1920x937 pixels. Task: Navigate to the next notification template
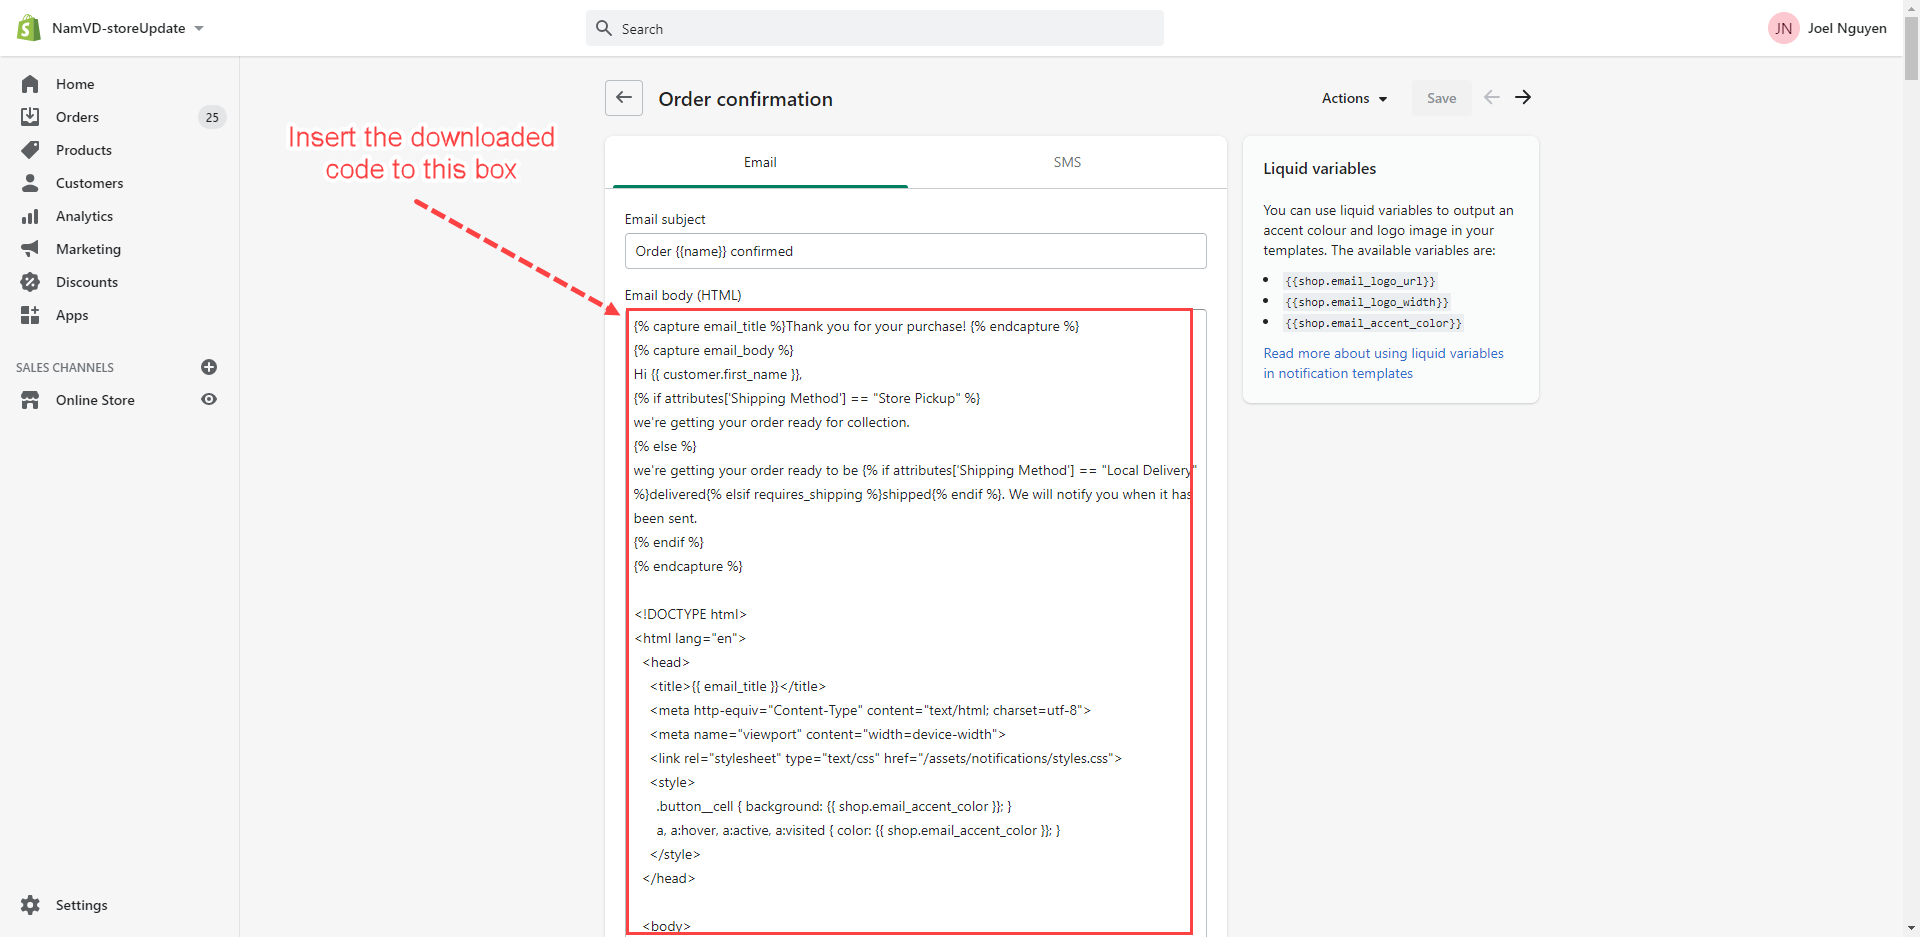pyautogui.click(x=1523, y=97)
